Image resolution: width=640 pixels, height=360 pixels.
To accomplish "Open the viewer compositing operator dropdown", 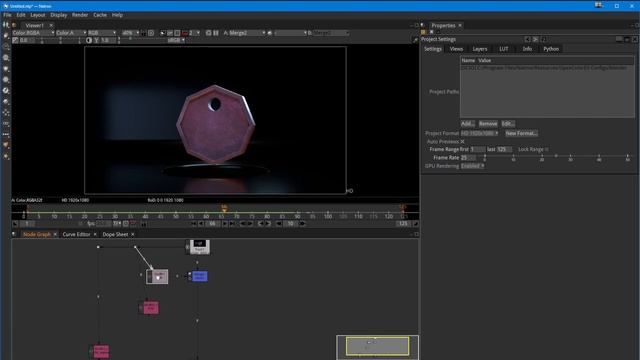I will pyautogui.click(x=290, y=33).
